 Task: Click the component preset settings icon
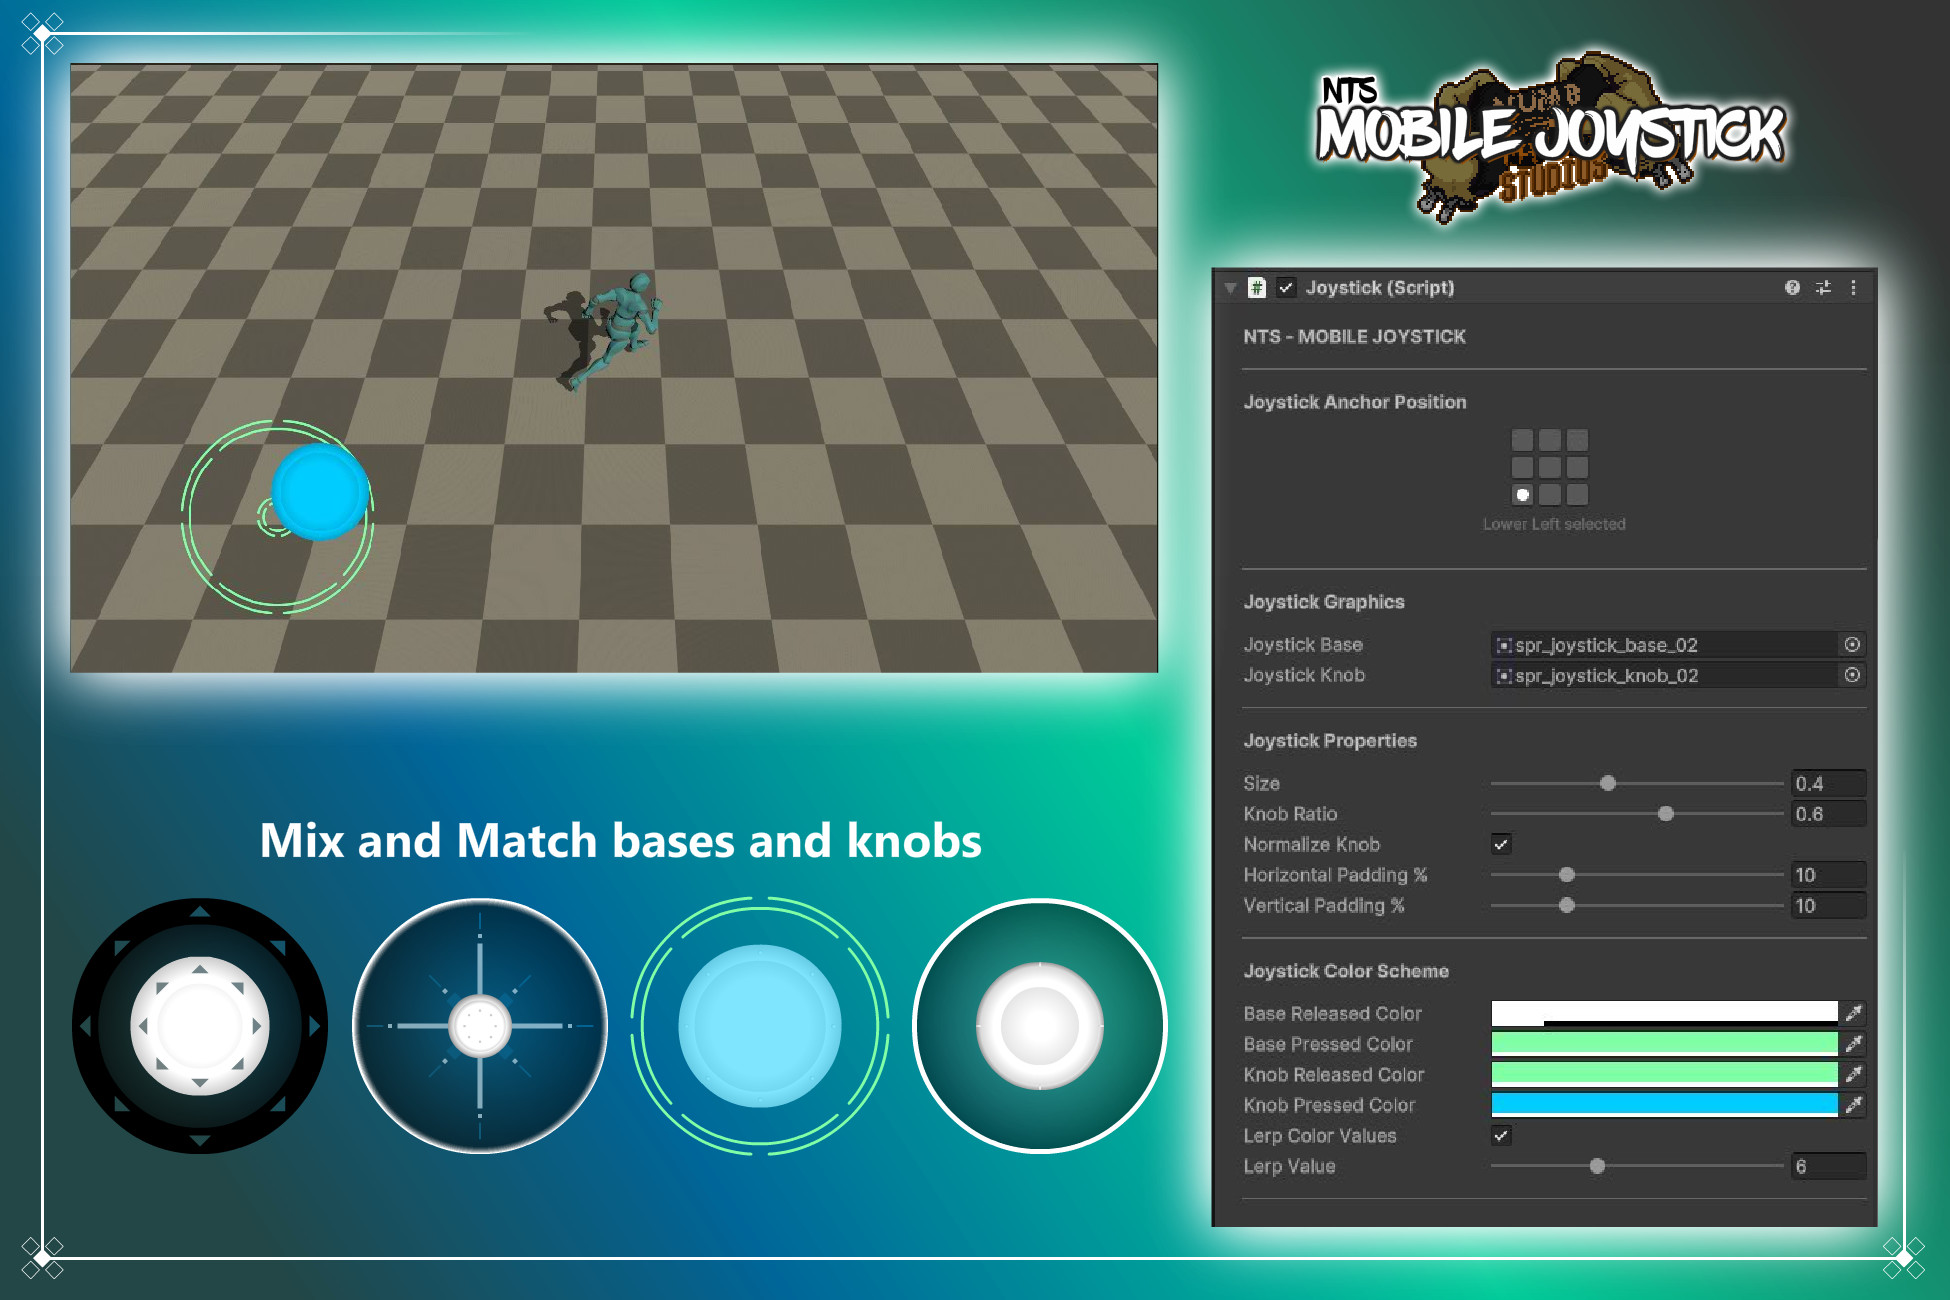[1823, 288]
